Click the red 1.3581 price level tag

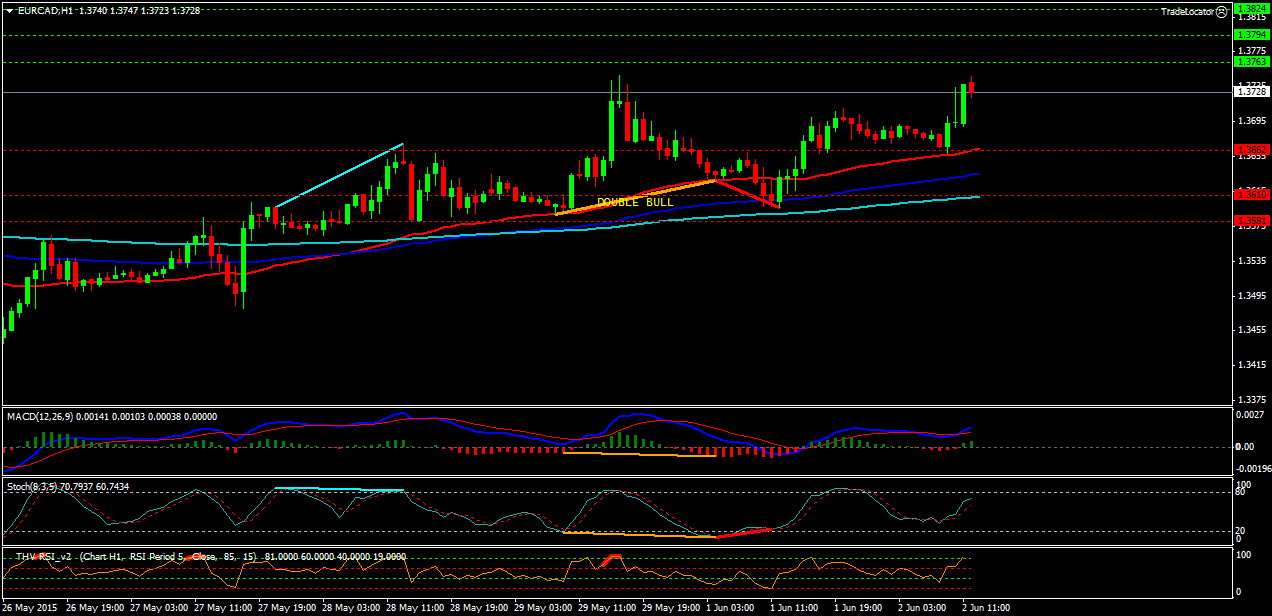click(1251, 220)
